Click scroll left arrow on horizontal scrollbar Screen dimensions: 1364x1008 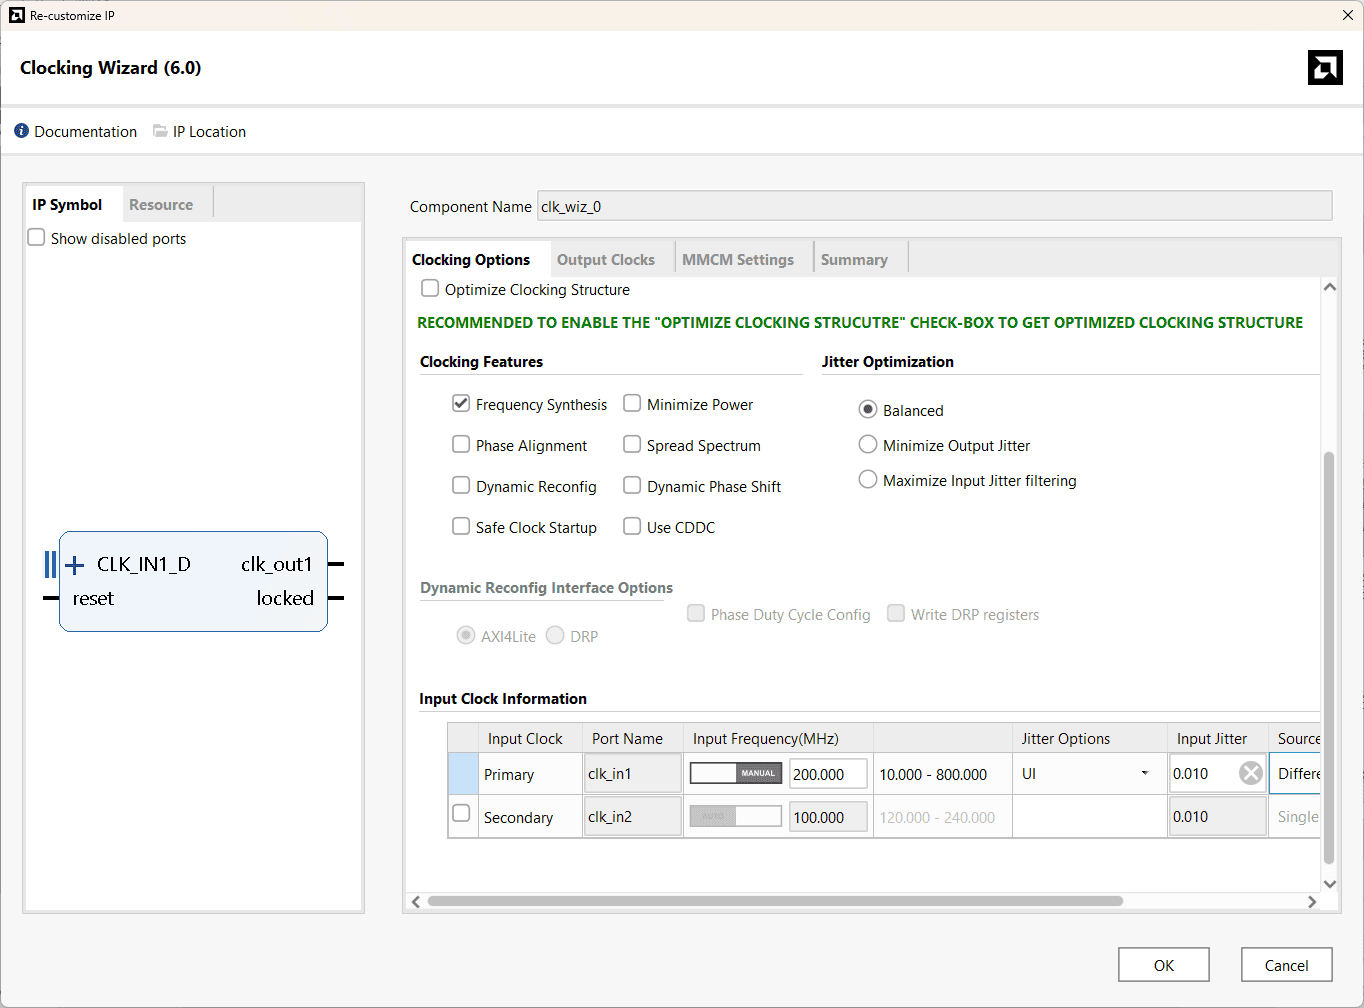pyautogui.click(x=416, y=901)
